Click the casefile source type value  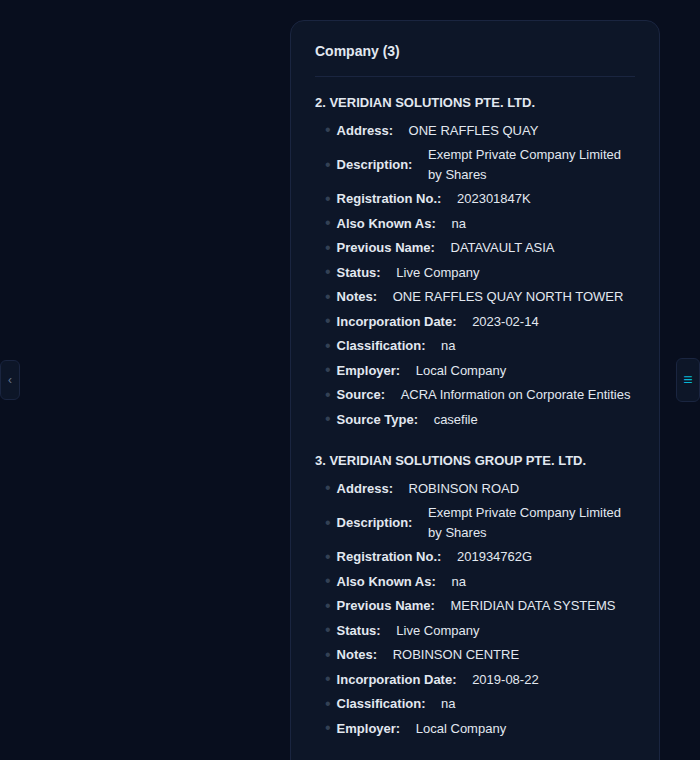click(455, 420)
